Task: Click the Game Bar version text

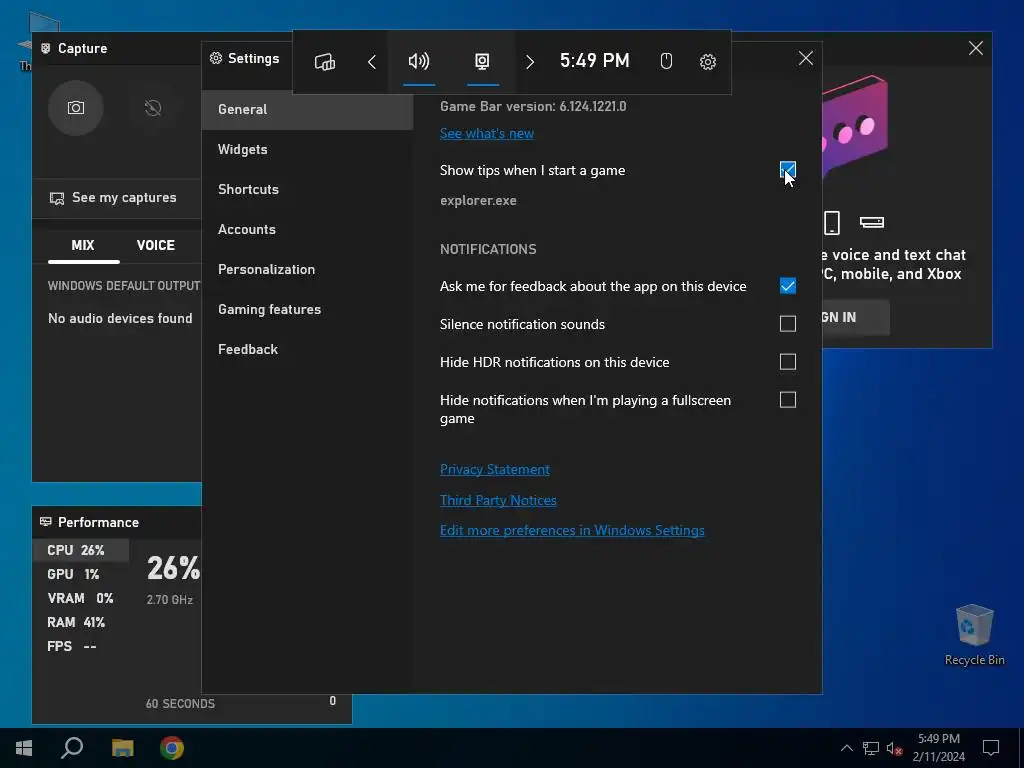Action: click(x=533, y=106)
